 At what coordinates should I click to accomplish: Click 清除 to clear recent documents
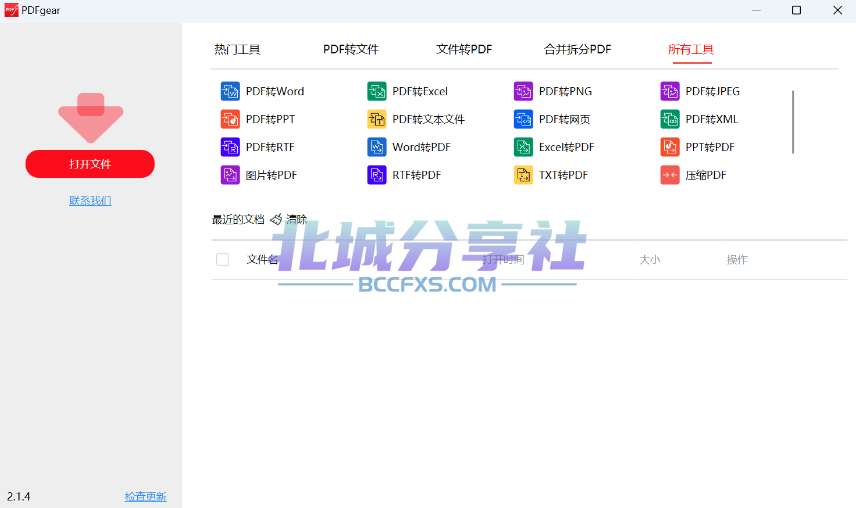[x=296, y=219]
